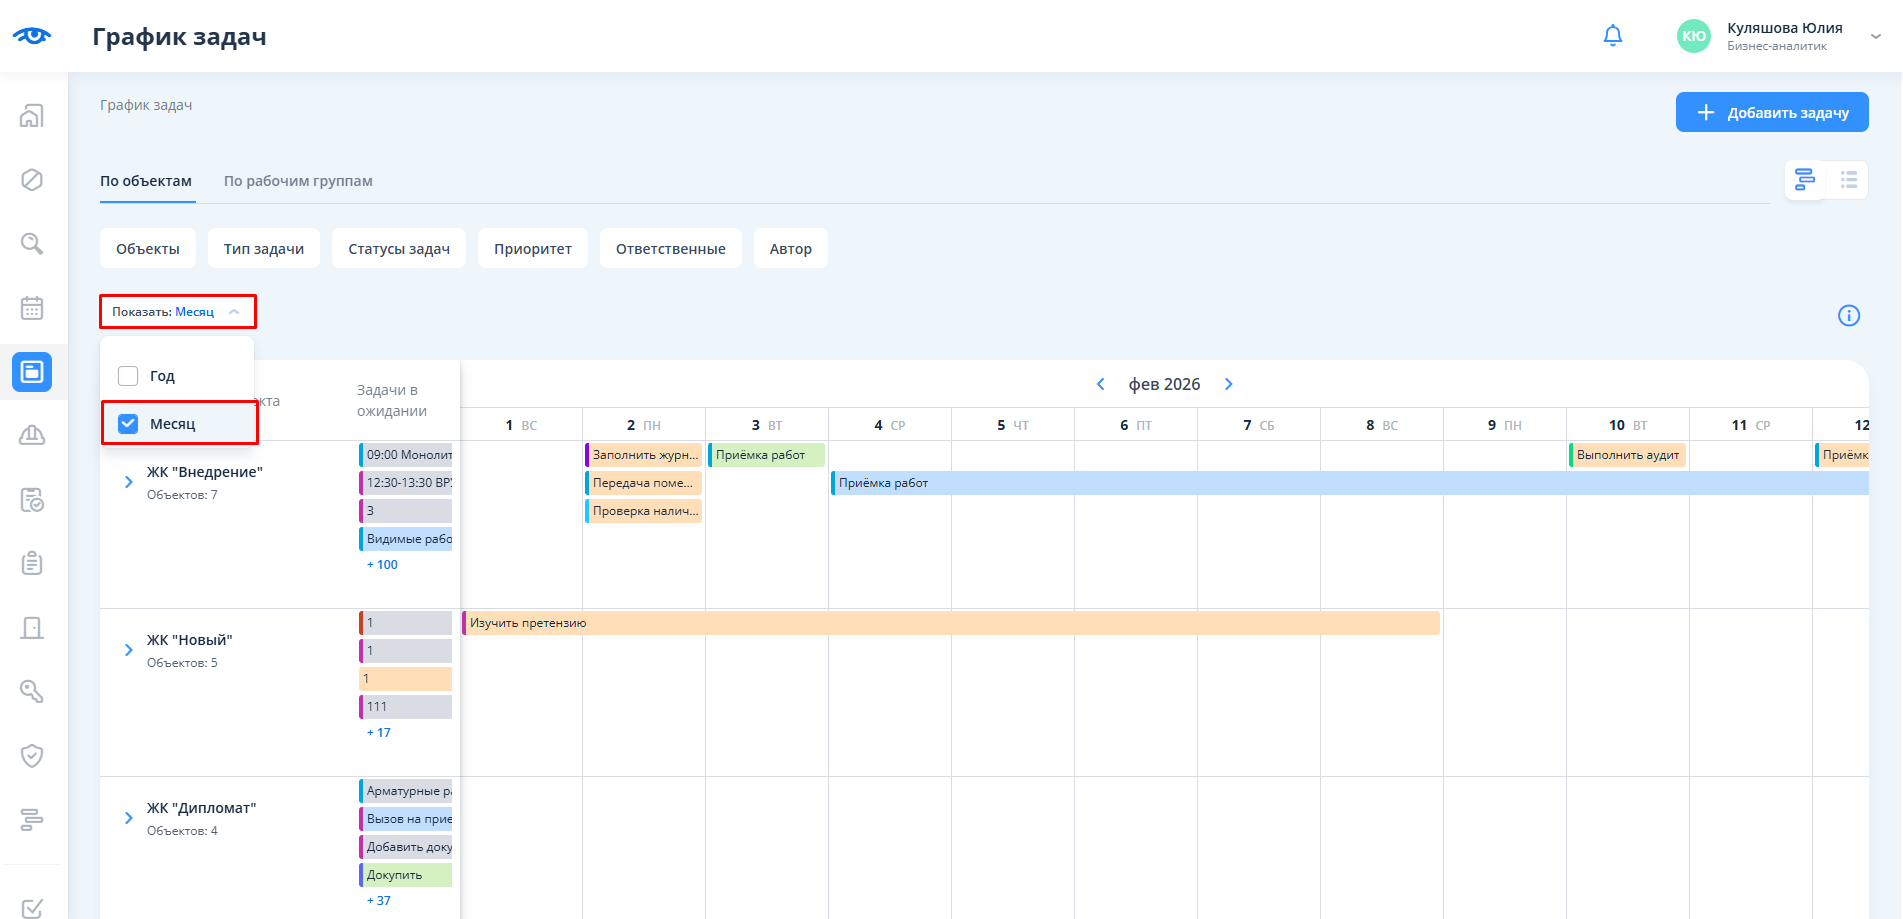Click the keys icon in sidebar
The height and width of the screenshot is (919, 1903).
click(x=32, y=692)
